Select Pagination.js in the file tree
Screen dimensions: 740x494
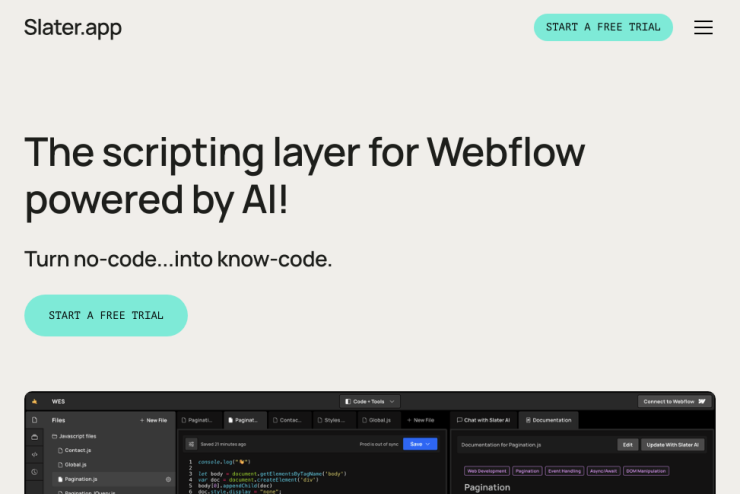coord(77,479)
